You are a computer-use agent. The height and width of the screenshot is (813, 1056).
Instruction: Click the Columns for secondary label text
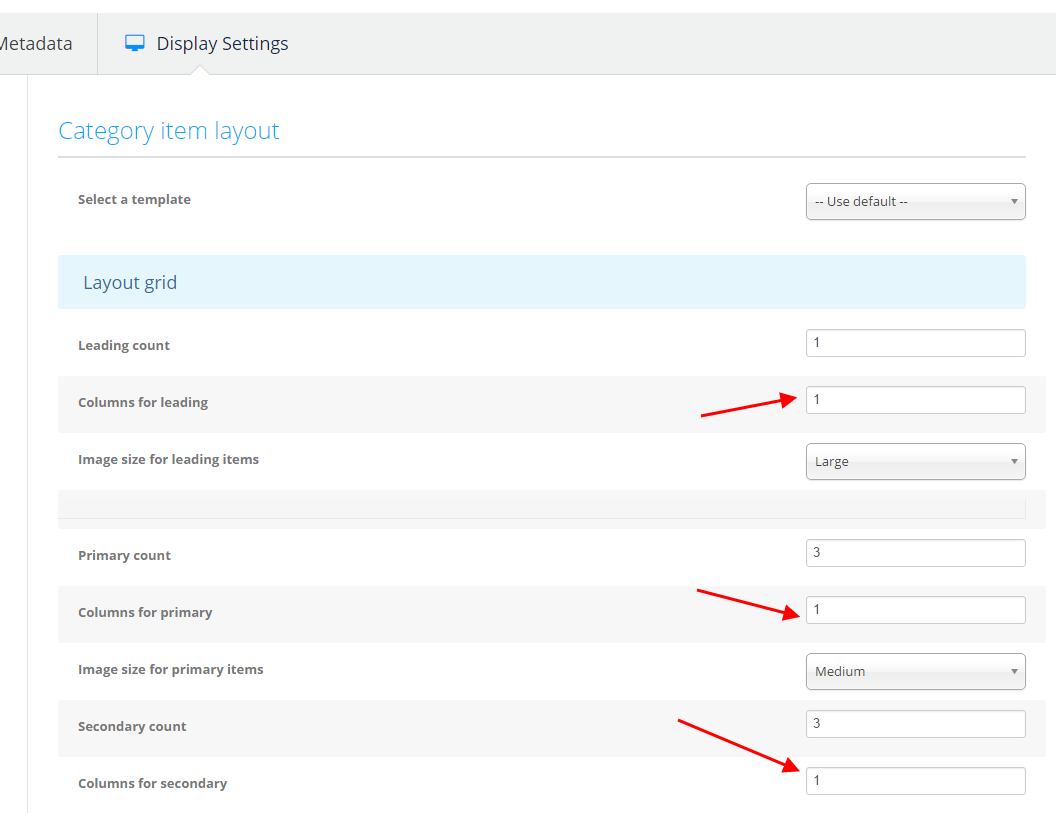pyautogui.click(x=152, y=784)
